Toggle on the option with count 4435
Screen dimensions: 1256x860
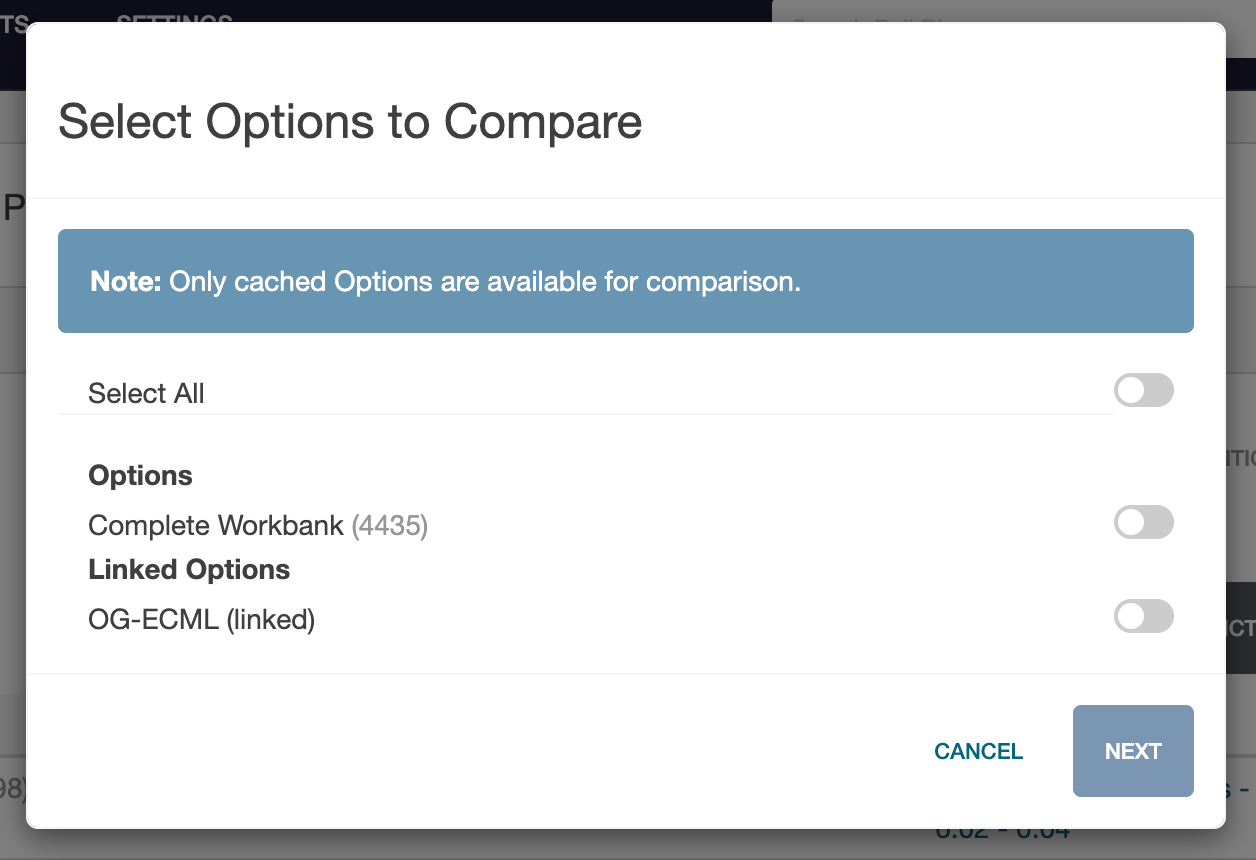click(x=1143, y=522)
